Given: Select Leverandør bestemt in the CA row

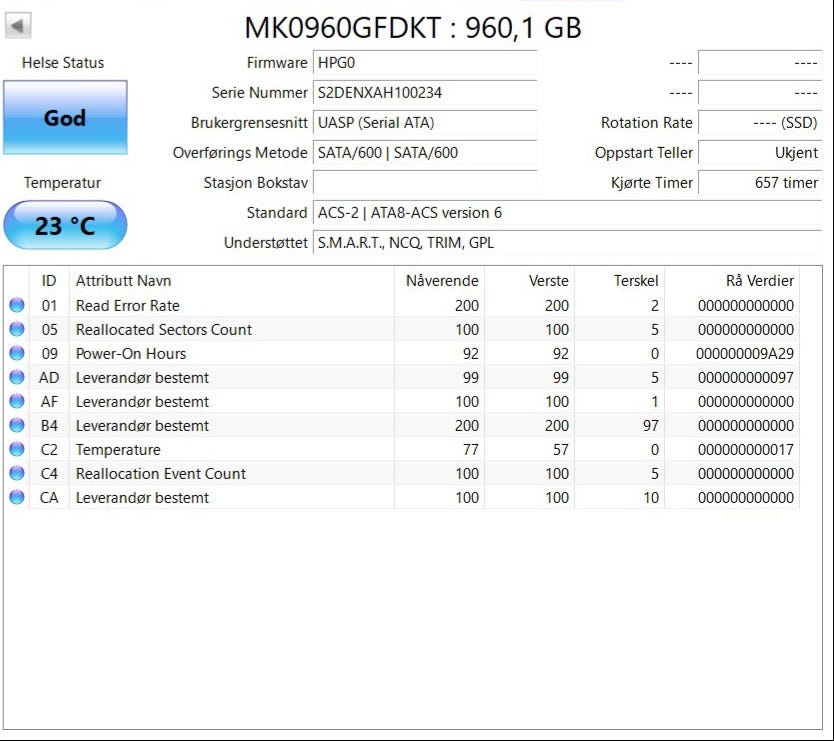Looking at the screenshot, I should click(x=143, y=497).
